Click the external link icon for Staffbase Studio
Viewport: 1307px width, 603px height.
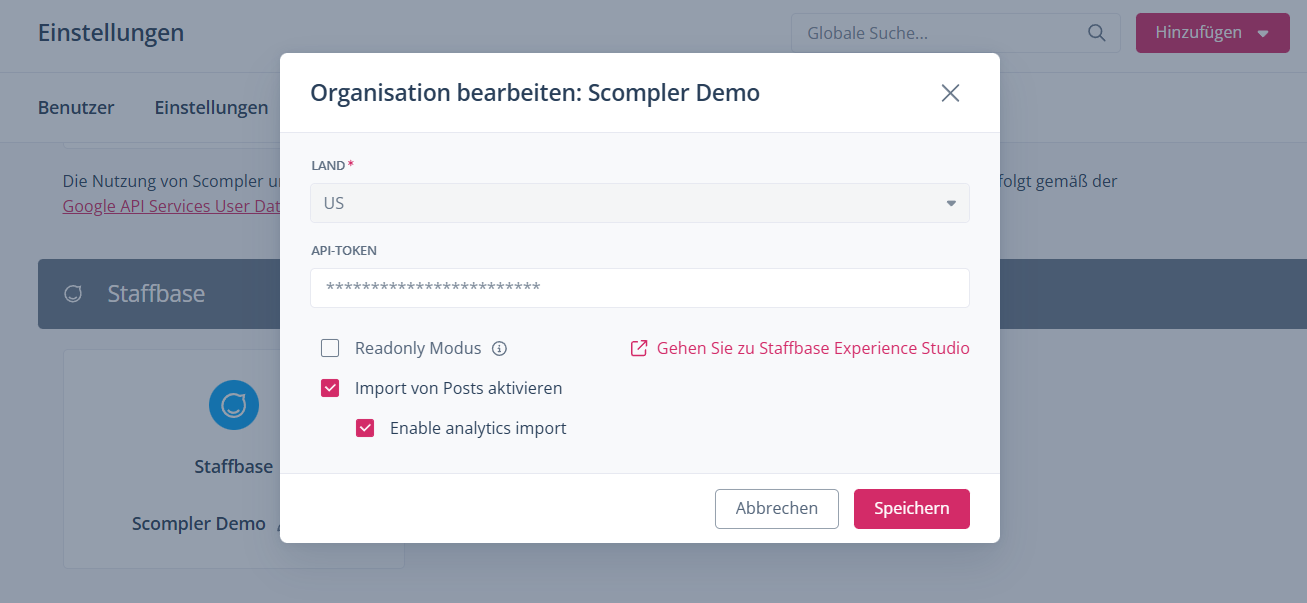(x=639, y=349)
